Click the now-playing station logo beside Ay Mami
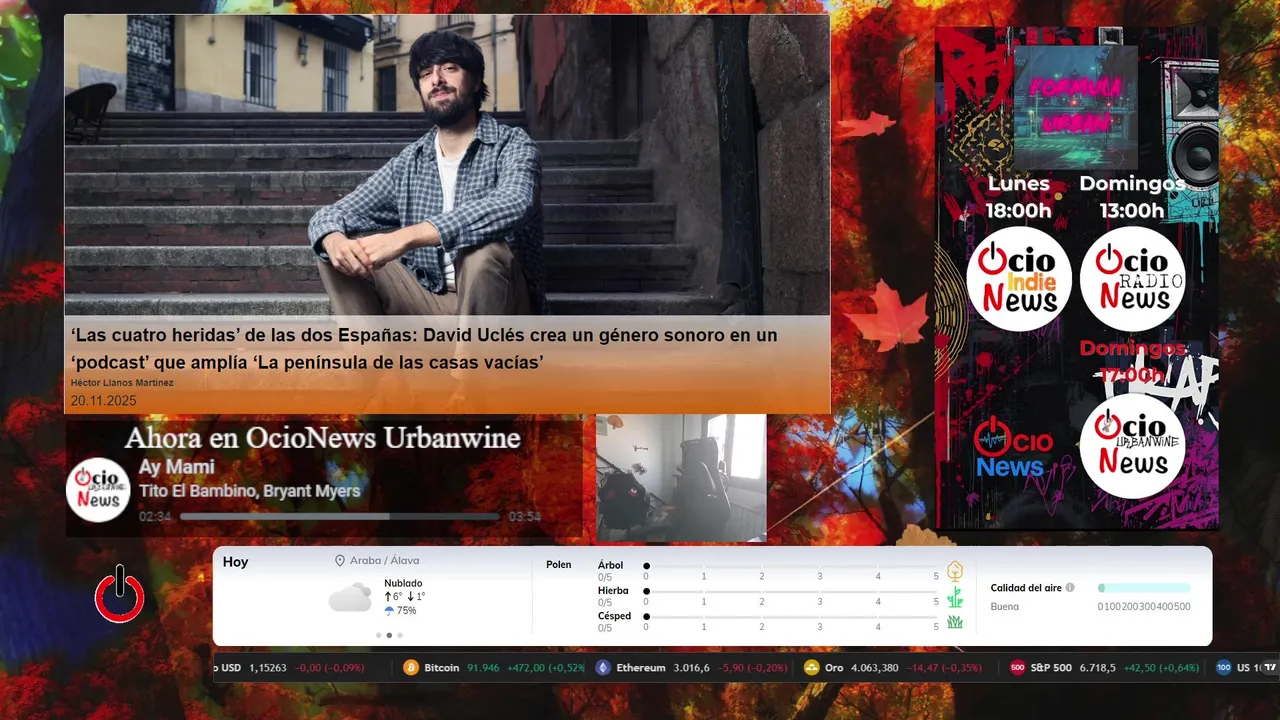Image resolution: width=1280 pixels, height=720 pixels. click(x=98, y=490)
